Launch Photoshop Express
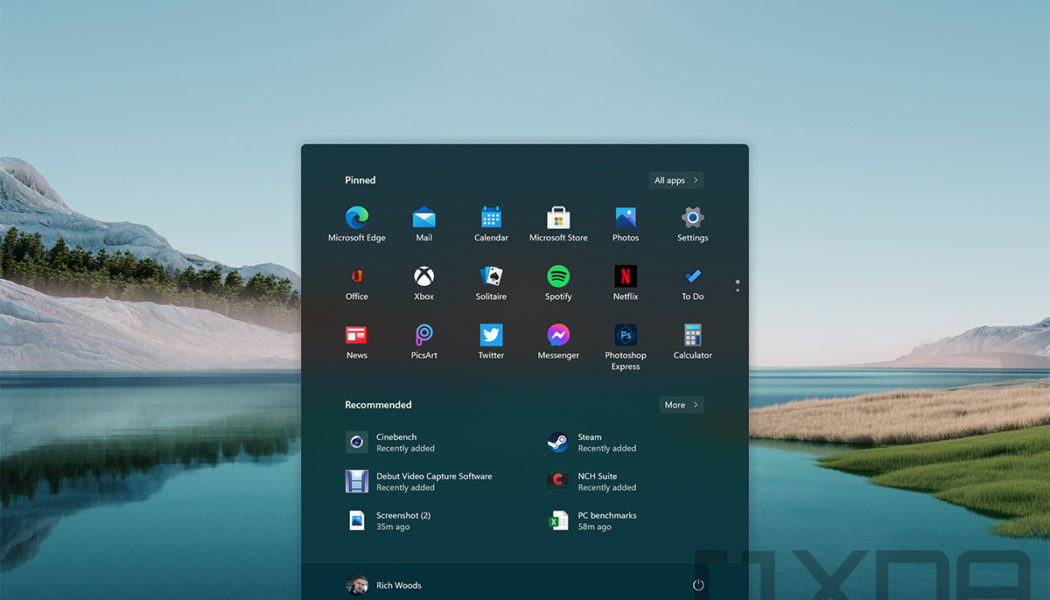 pos(624,341)
